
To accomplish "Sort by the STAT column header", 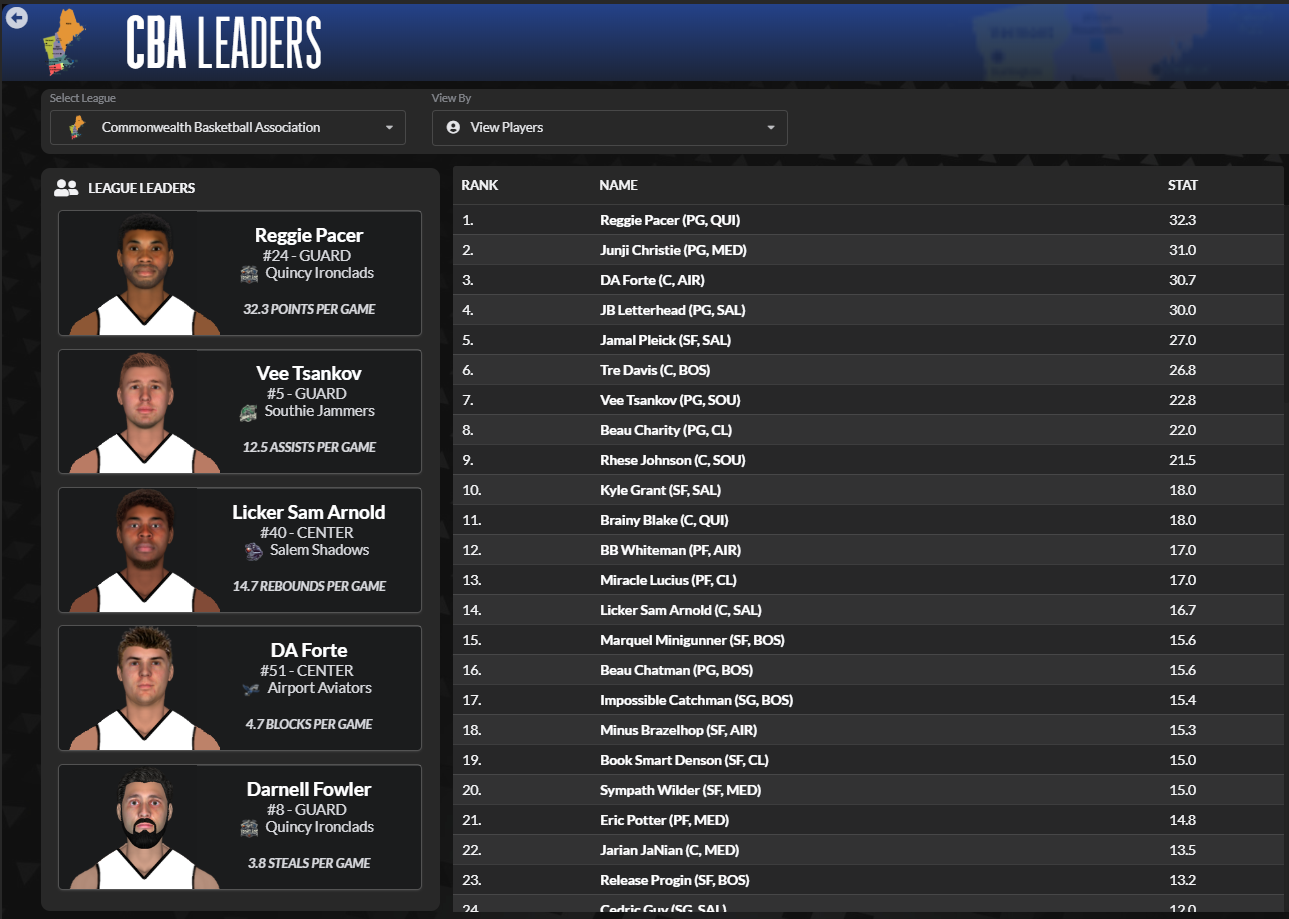I will coord(1183,185).
